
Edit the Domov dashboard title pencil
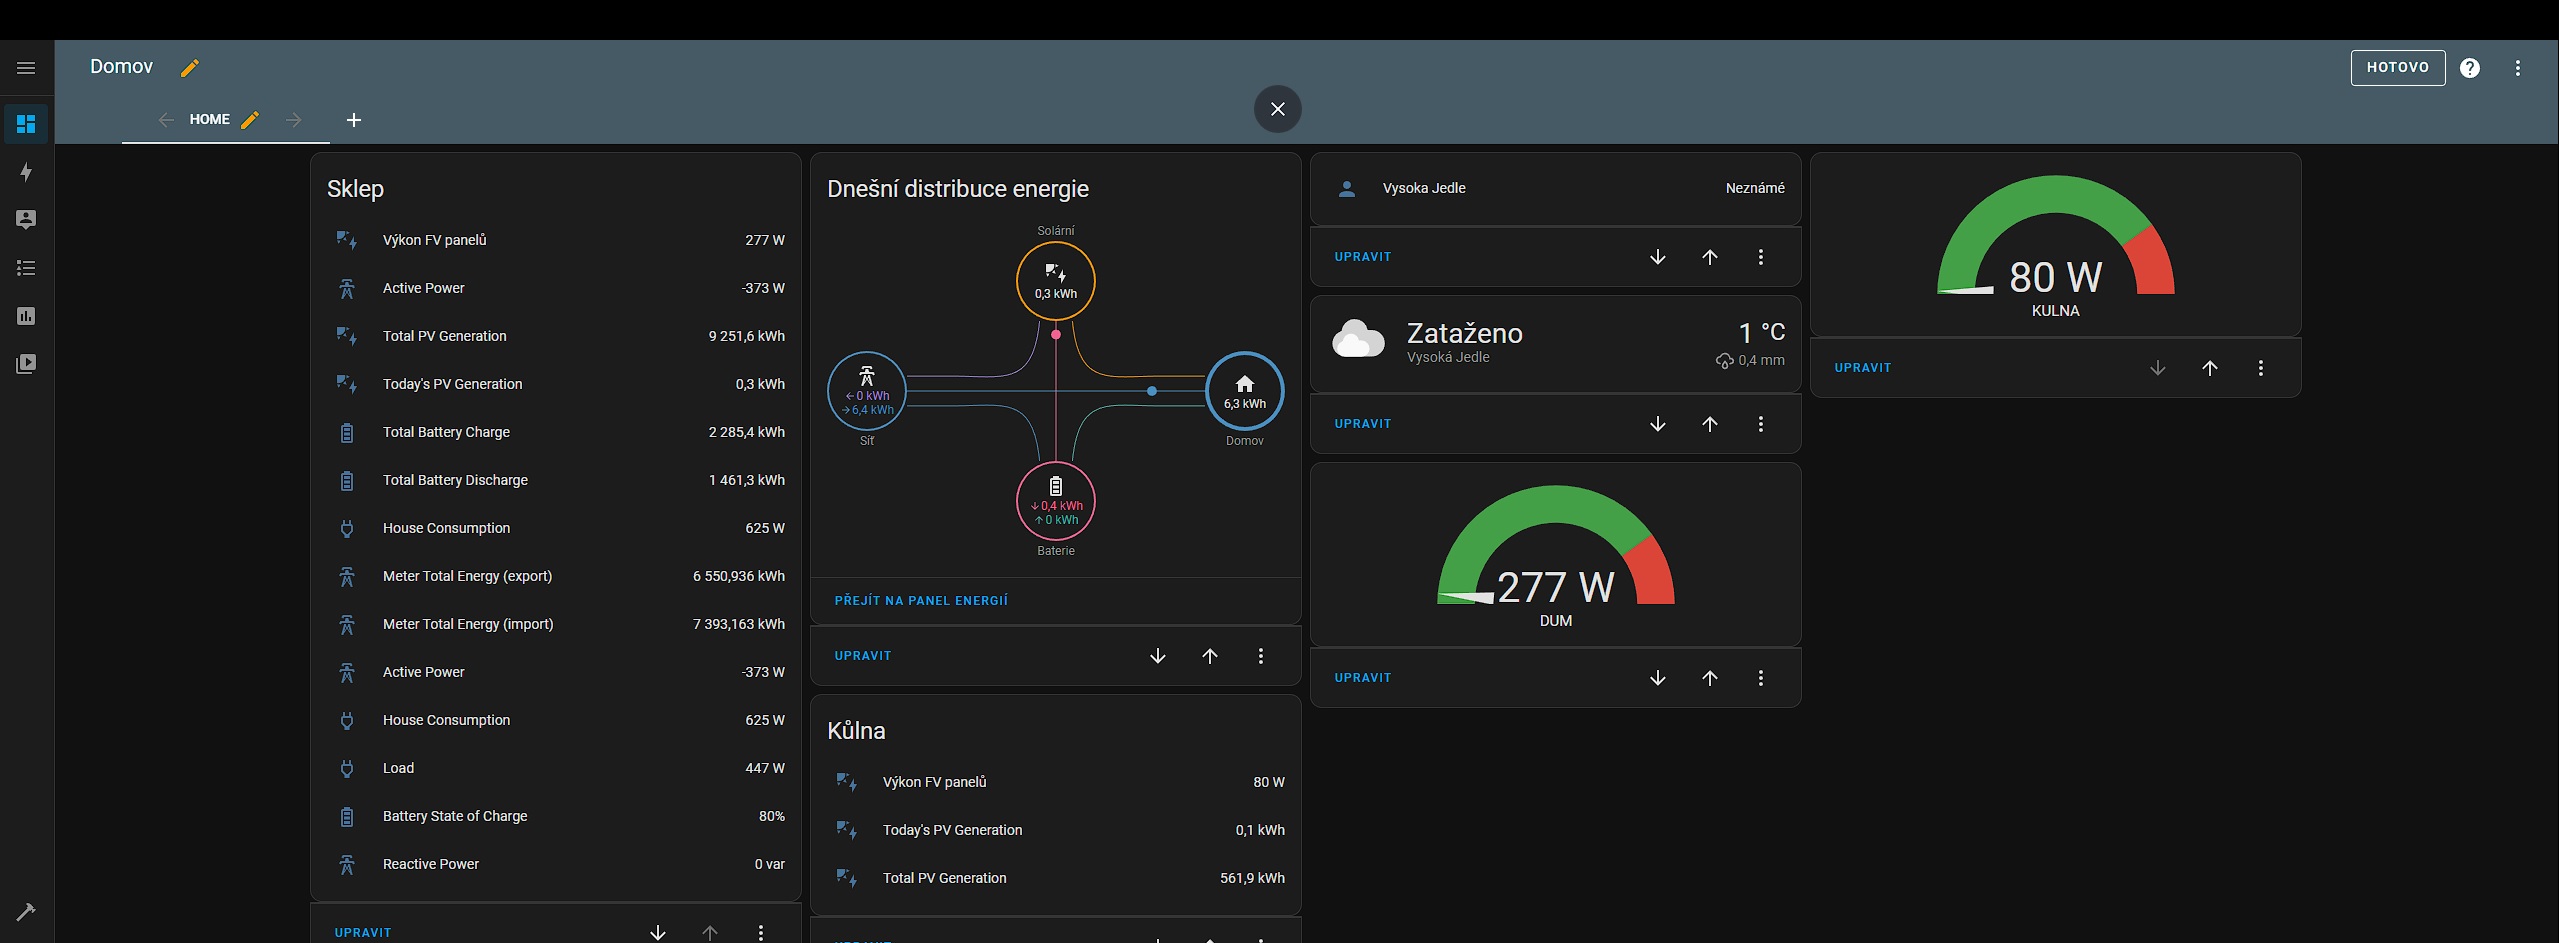coord(189,68)
